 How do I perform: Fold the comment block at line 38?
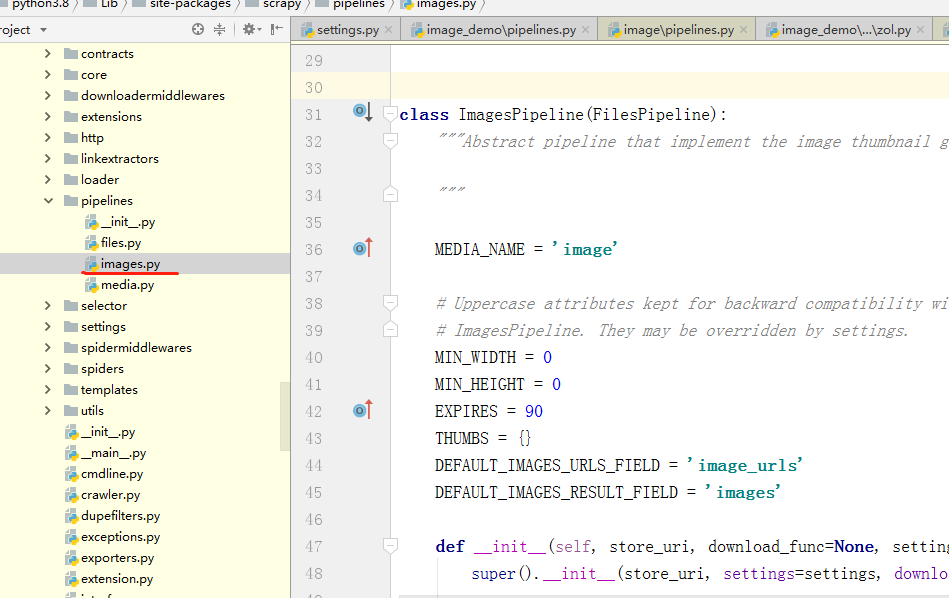(390, 303)
